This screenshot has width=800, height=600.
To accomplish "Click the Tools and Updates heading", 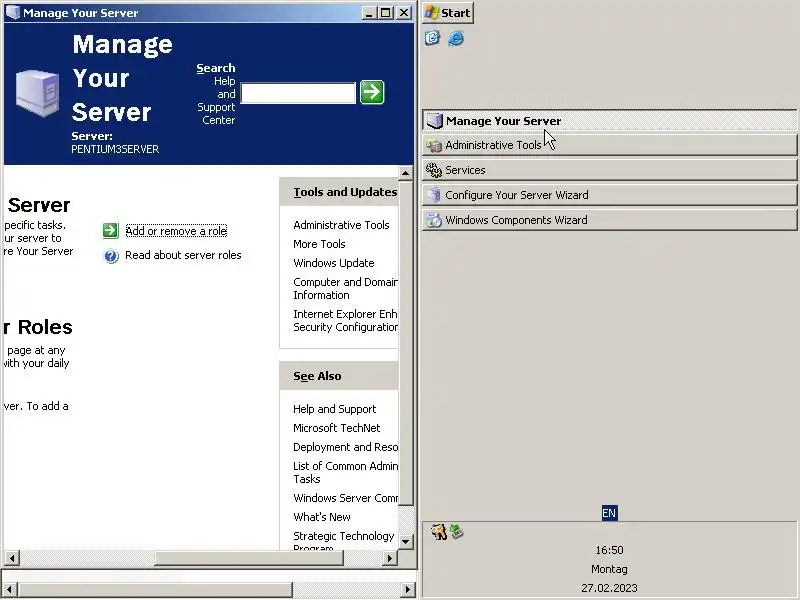I will [x=345, y=192].
